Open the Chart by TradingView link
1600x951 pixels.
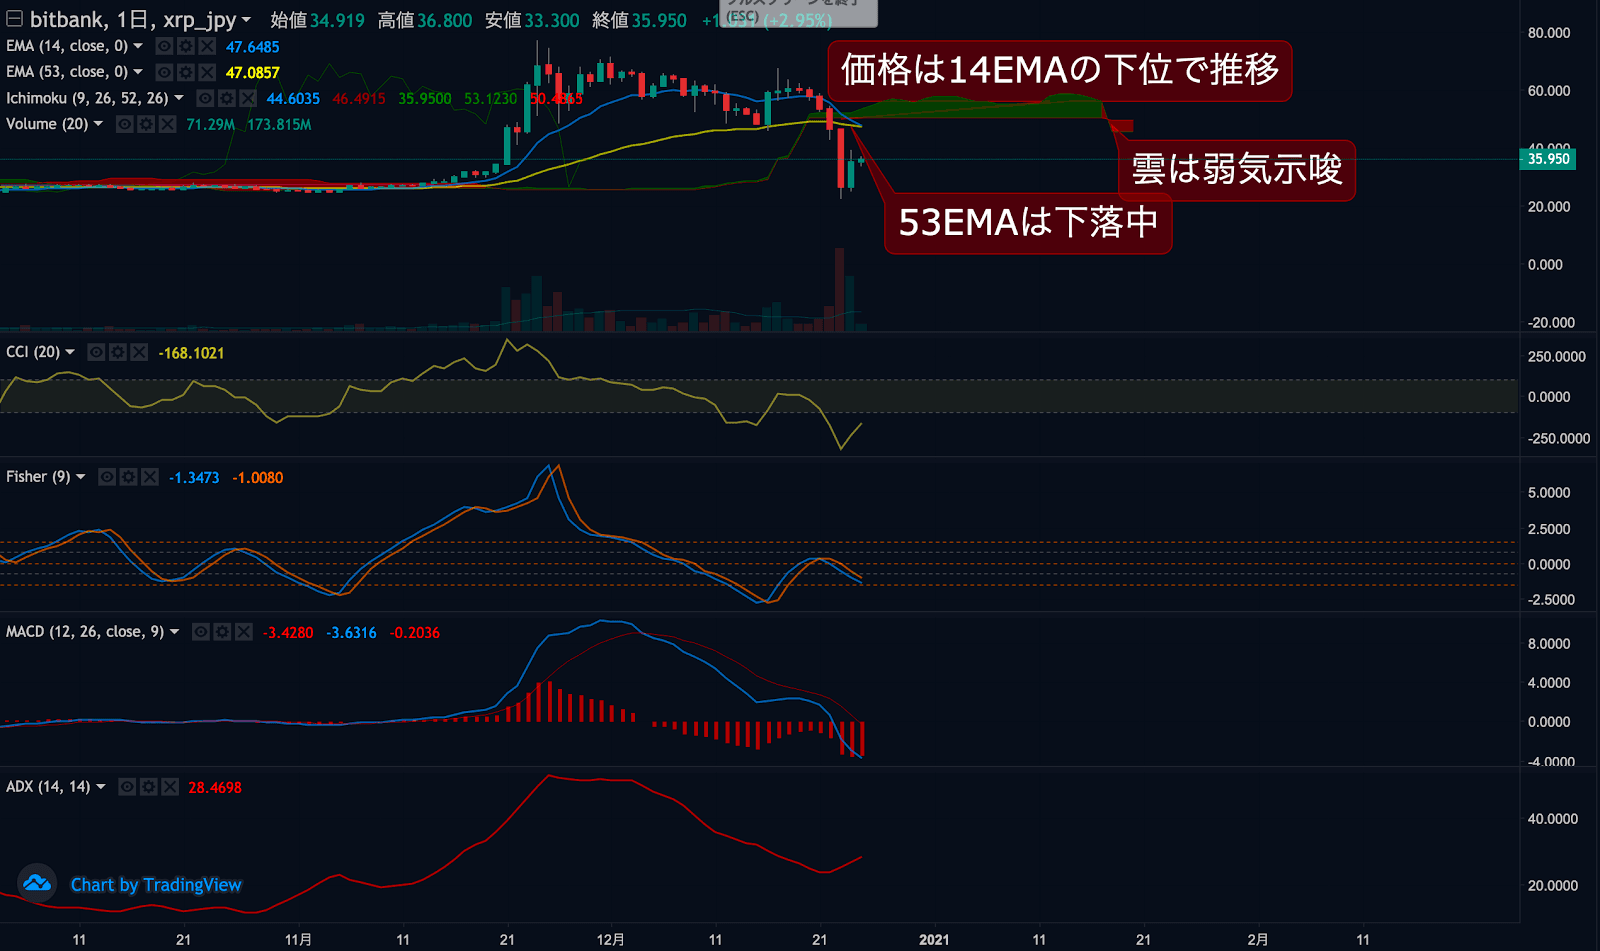(x=156, y=885)
